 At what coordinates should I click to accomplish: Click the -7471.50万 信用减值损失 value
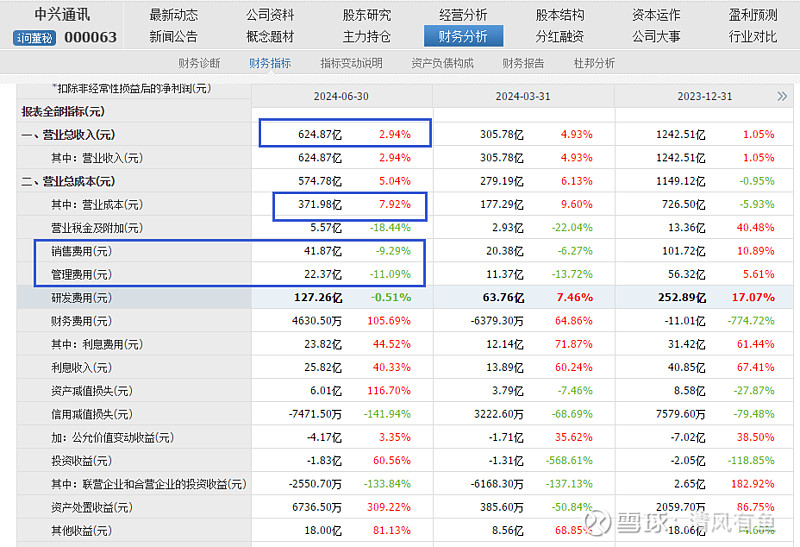[315, 414]
